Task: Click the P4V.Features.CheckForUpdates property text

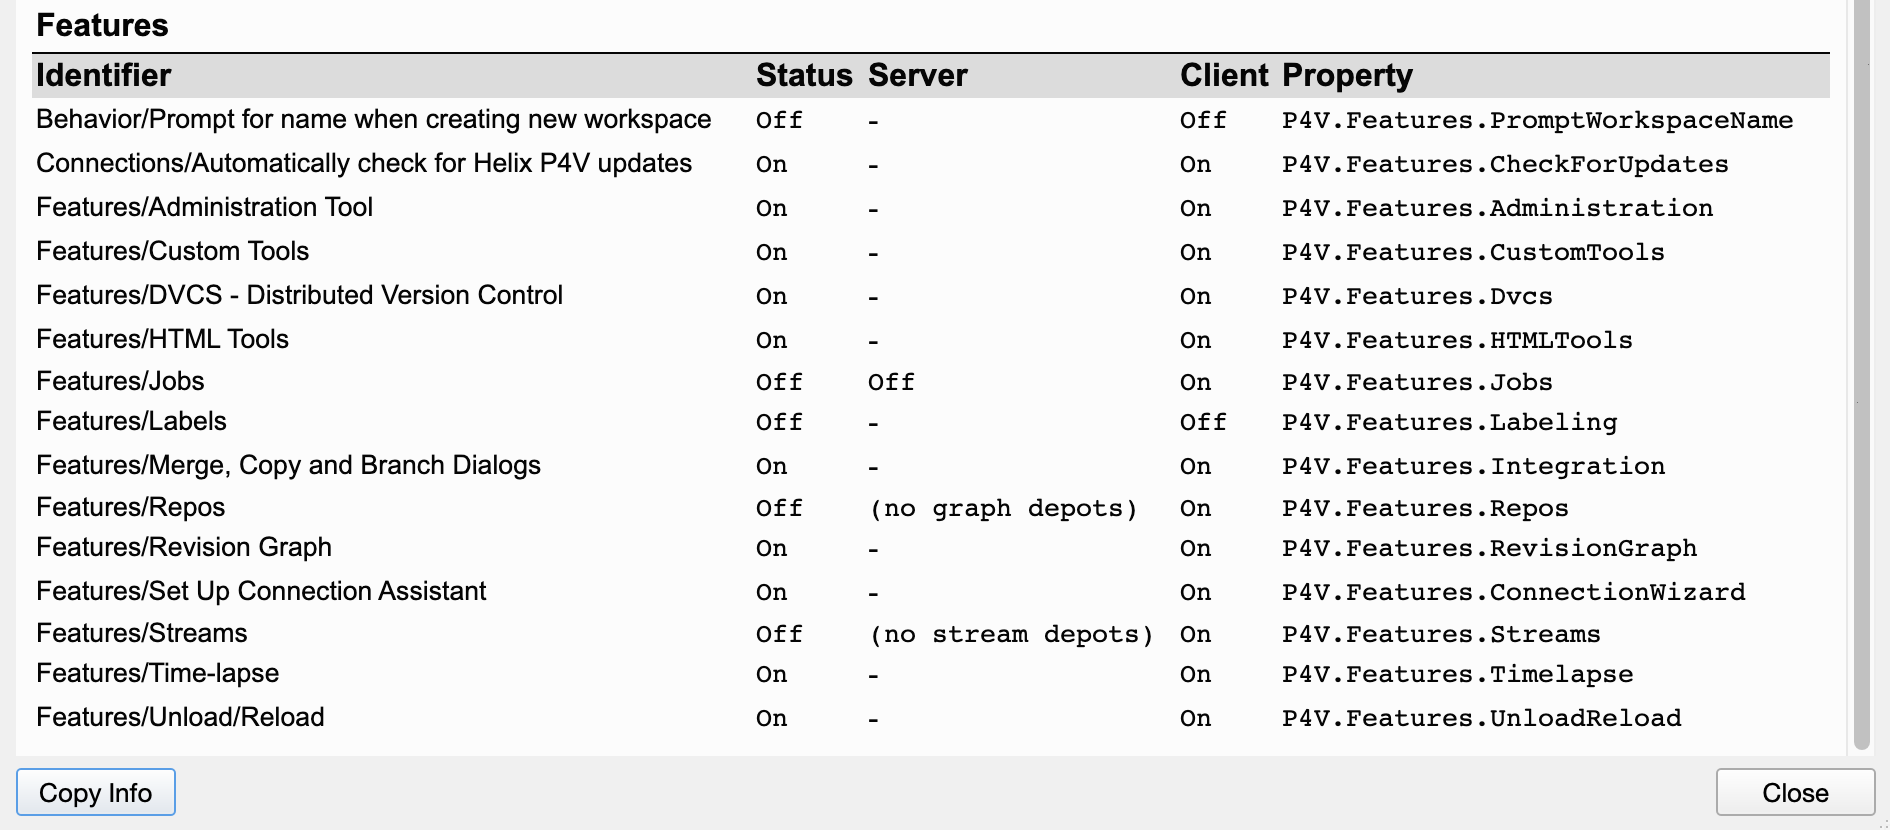Action: (1504, 164)
